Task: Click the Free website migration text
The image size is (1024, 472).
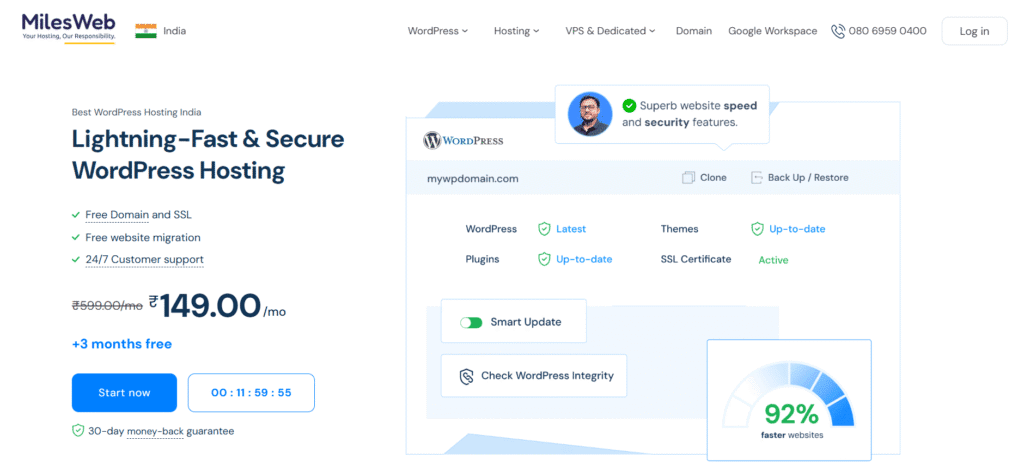Action: coord(143,238)
